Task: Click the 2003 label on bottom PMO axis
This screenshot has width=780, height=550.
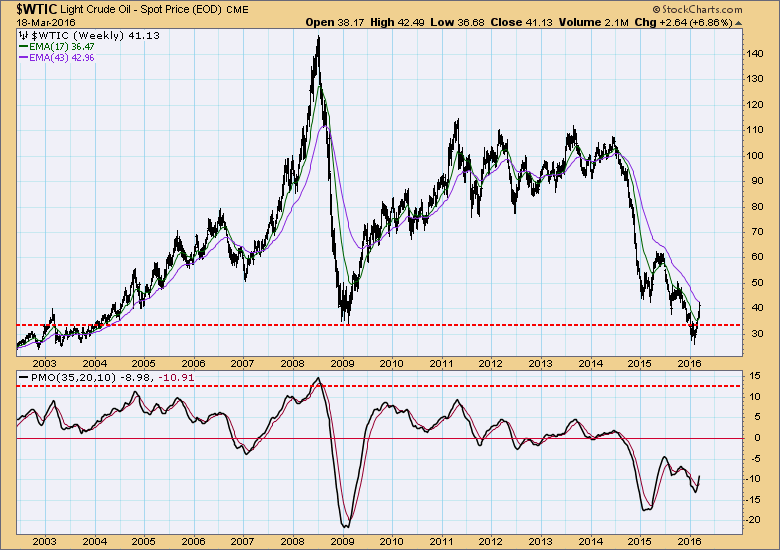Action: (44, 540)
